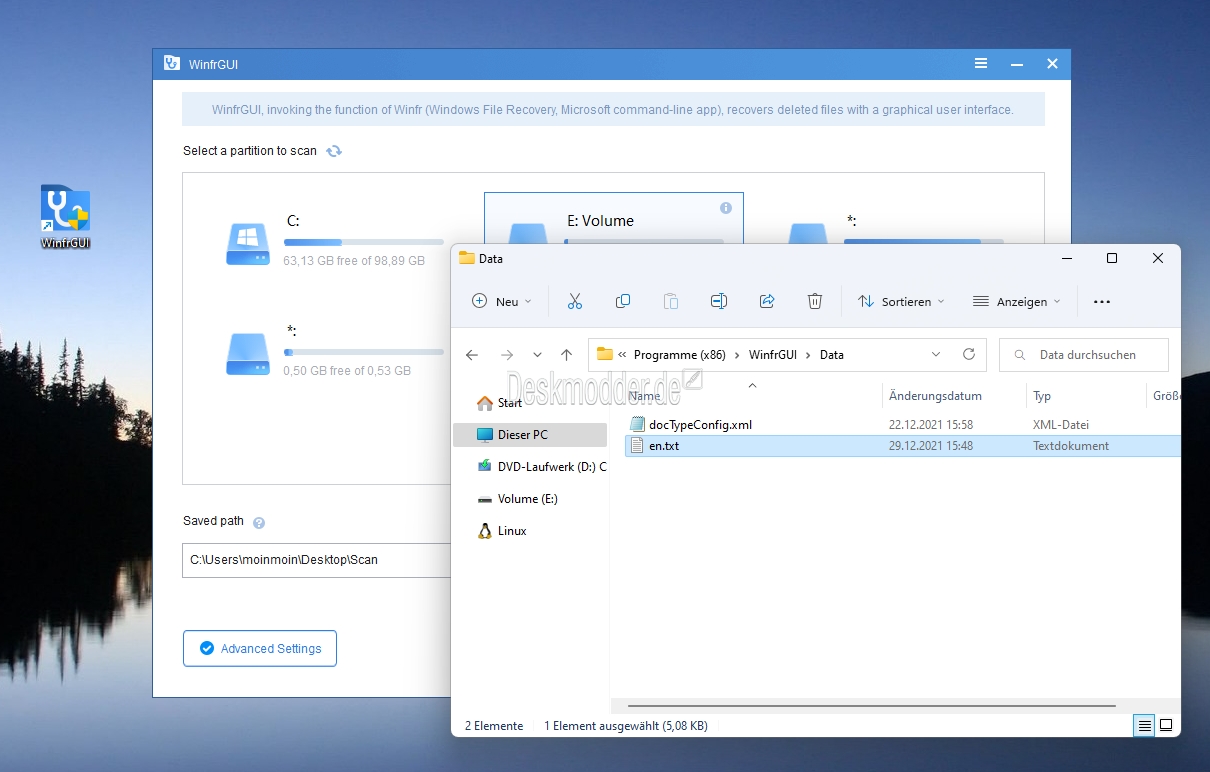Click the help icon beside Saved path
This screenshot has height=772, width=1210.
259,522
